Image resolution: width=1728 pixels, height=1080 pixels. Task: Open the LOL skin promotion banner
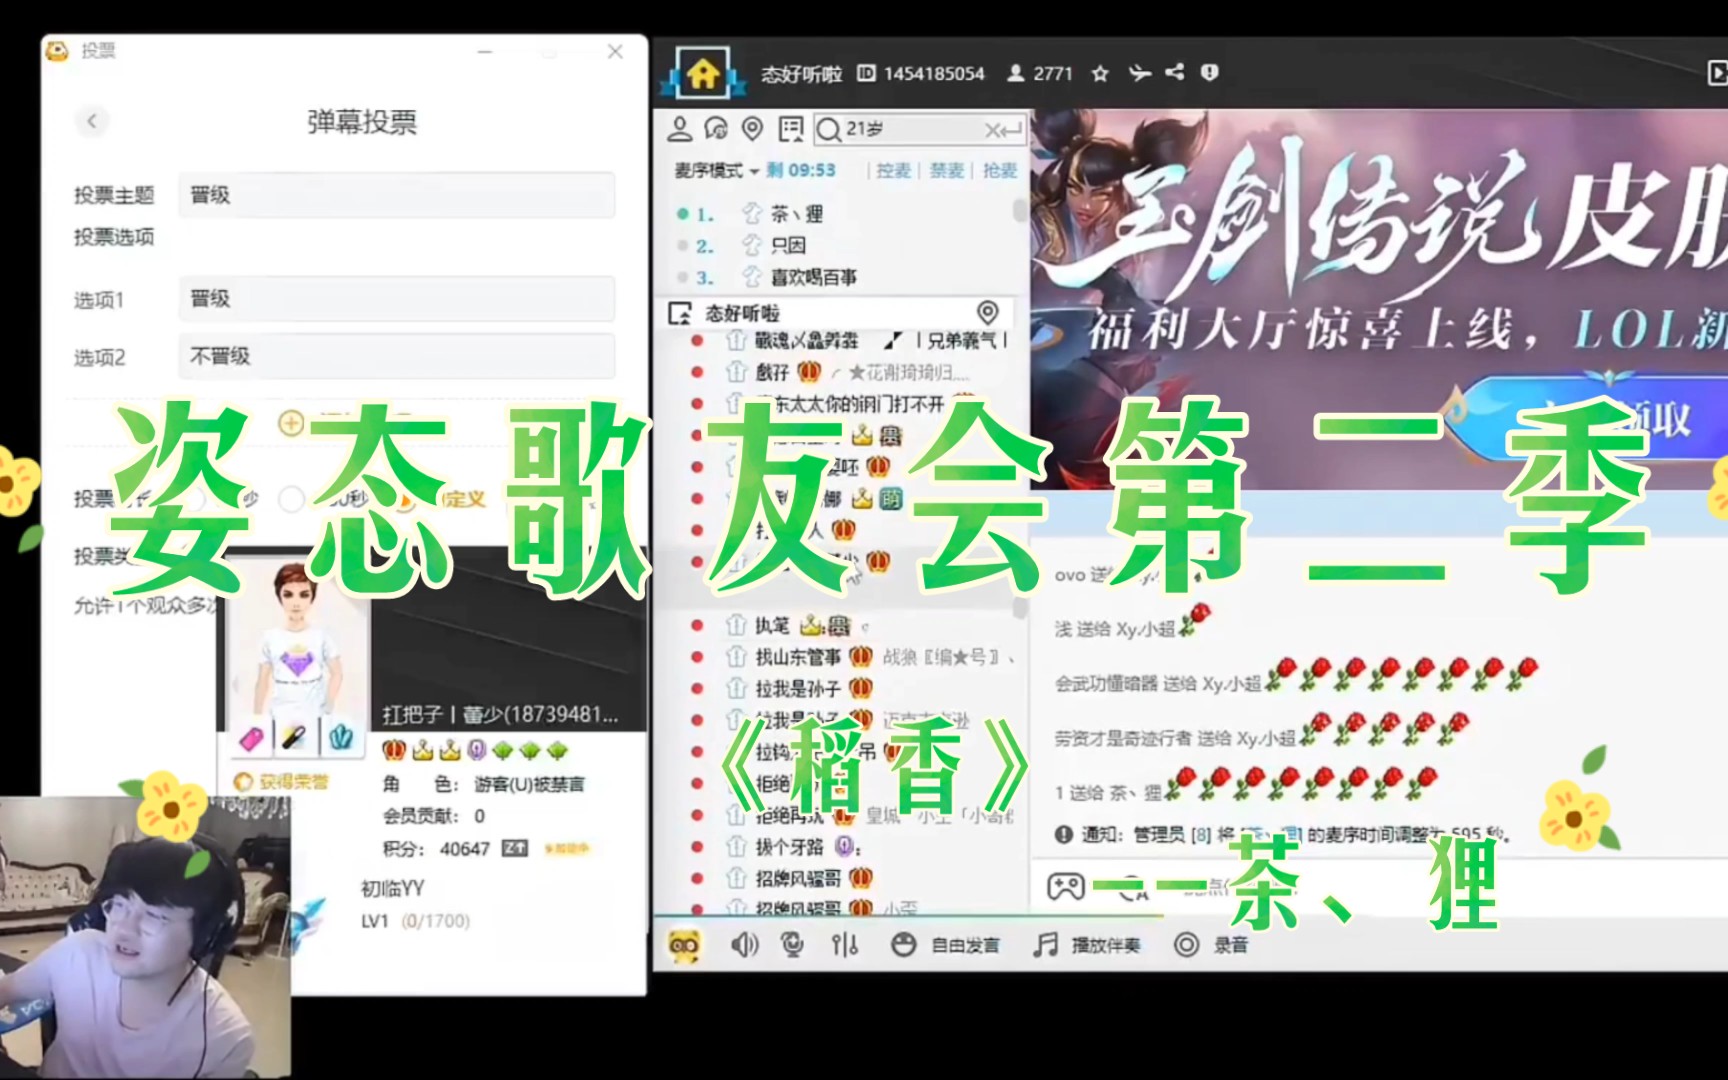click(x=1379, y=299)
